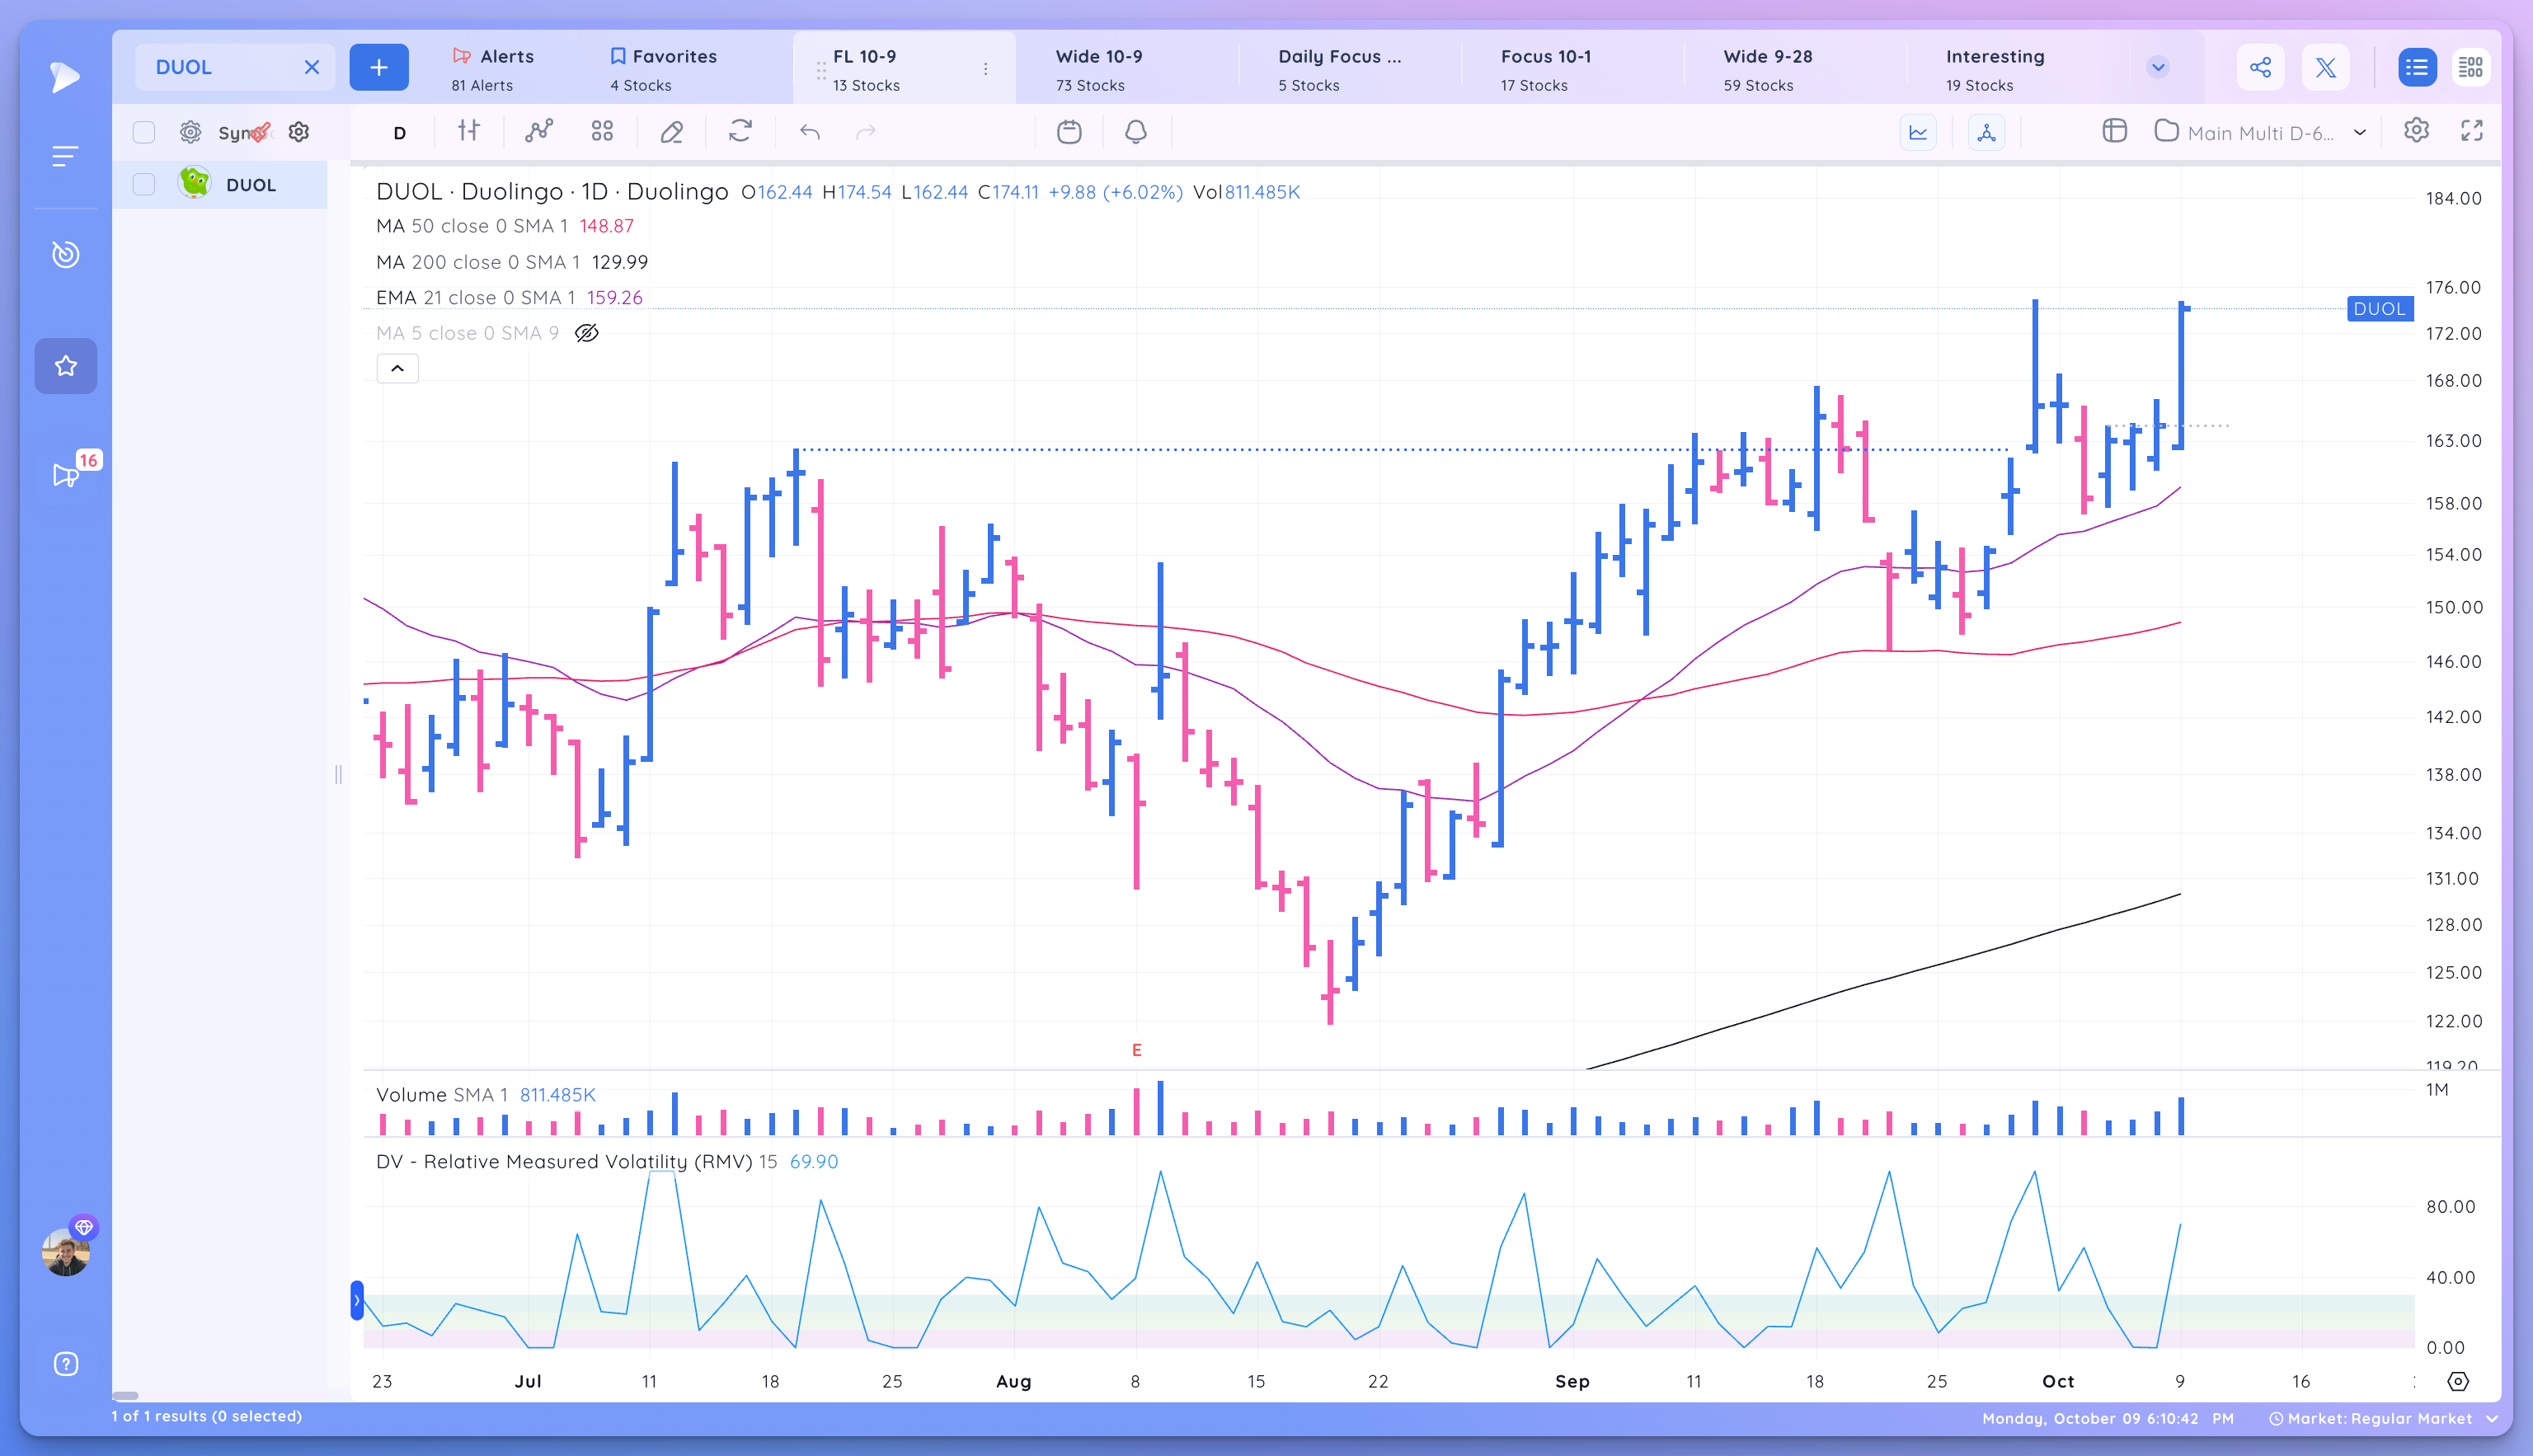Viewport: 2533px width, 1456px height.
Task: Open the radar scanner icon in sidebar
Action: coord(65,254)
